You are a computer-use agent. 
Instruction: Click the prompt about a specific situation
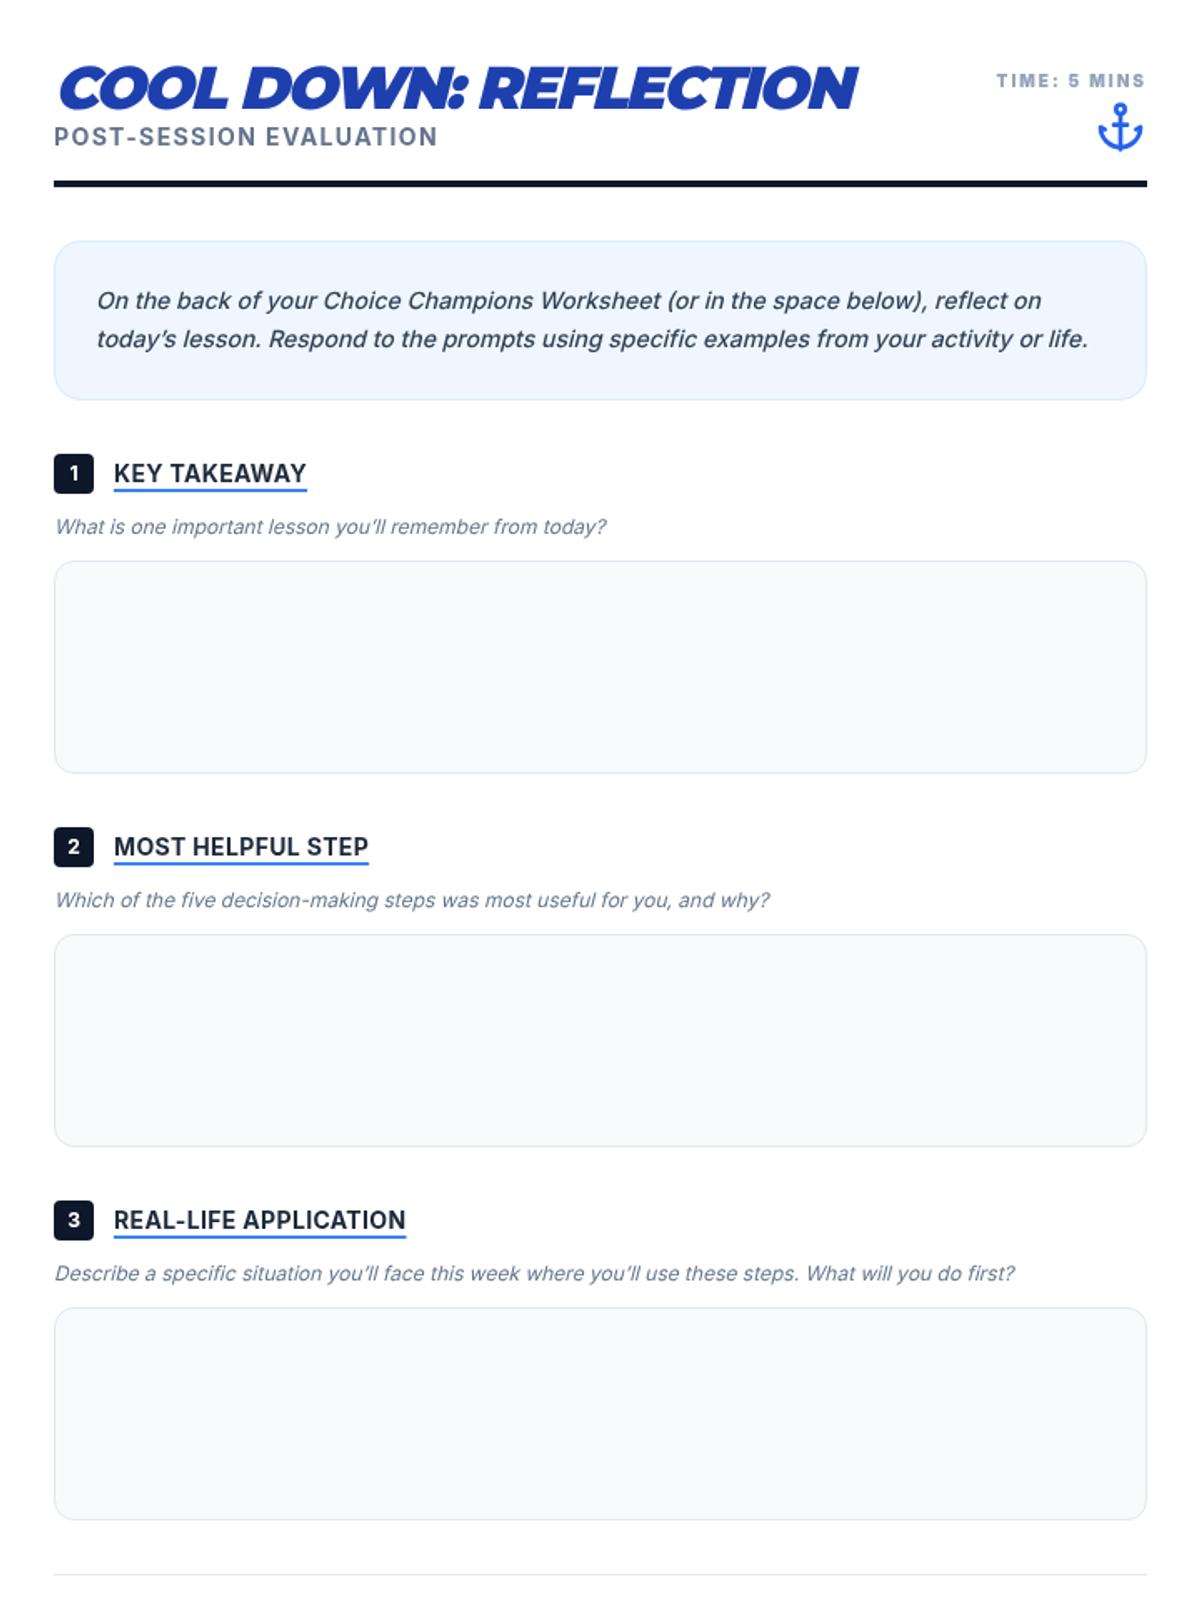(534, 1273)
